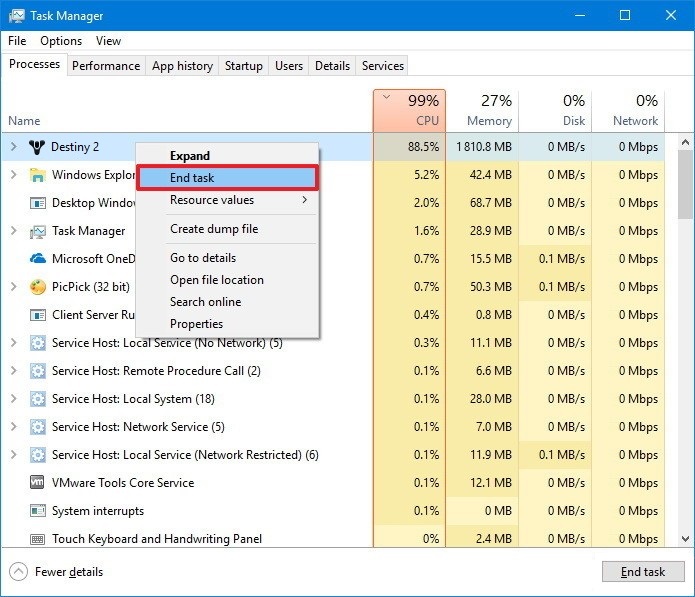Click the VMware Tools Core Service icon
The height and width of the screenshot is (597, 695).
[x=38, y=483]
